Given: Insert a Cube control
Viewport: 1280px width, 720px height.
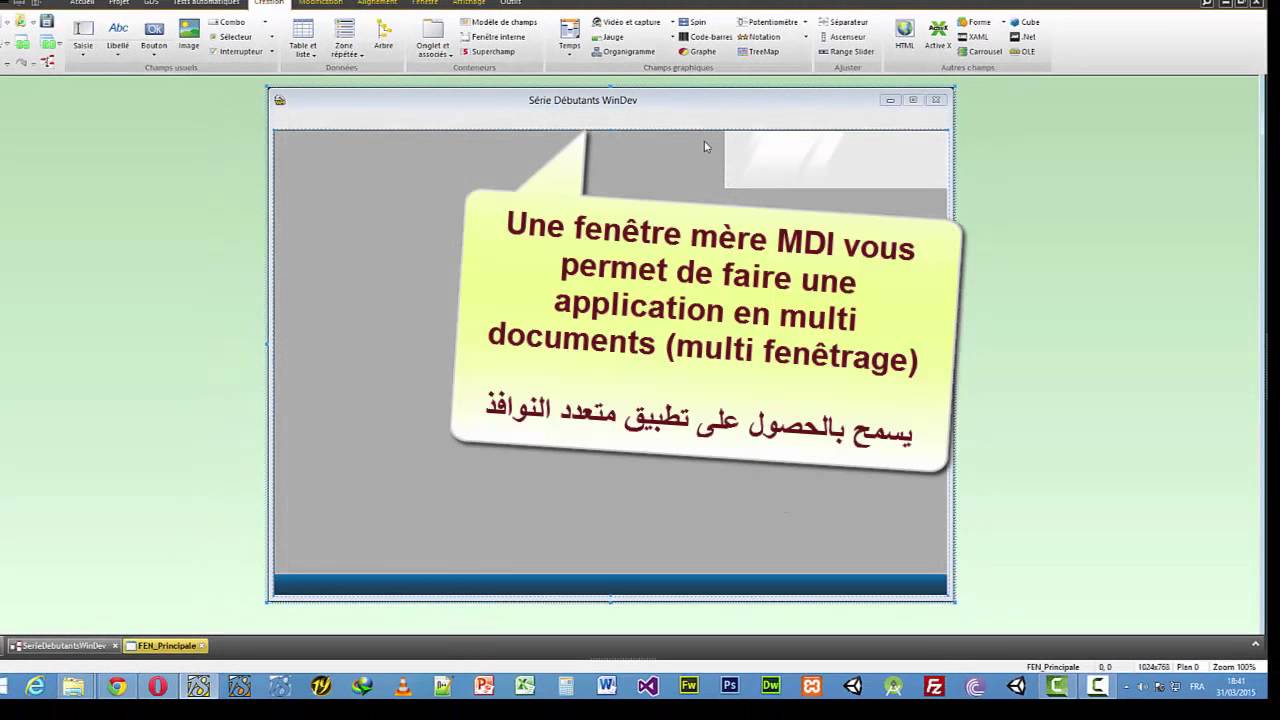Looking at the screenshot, I should [1025, 22].
